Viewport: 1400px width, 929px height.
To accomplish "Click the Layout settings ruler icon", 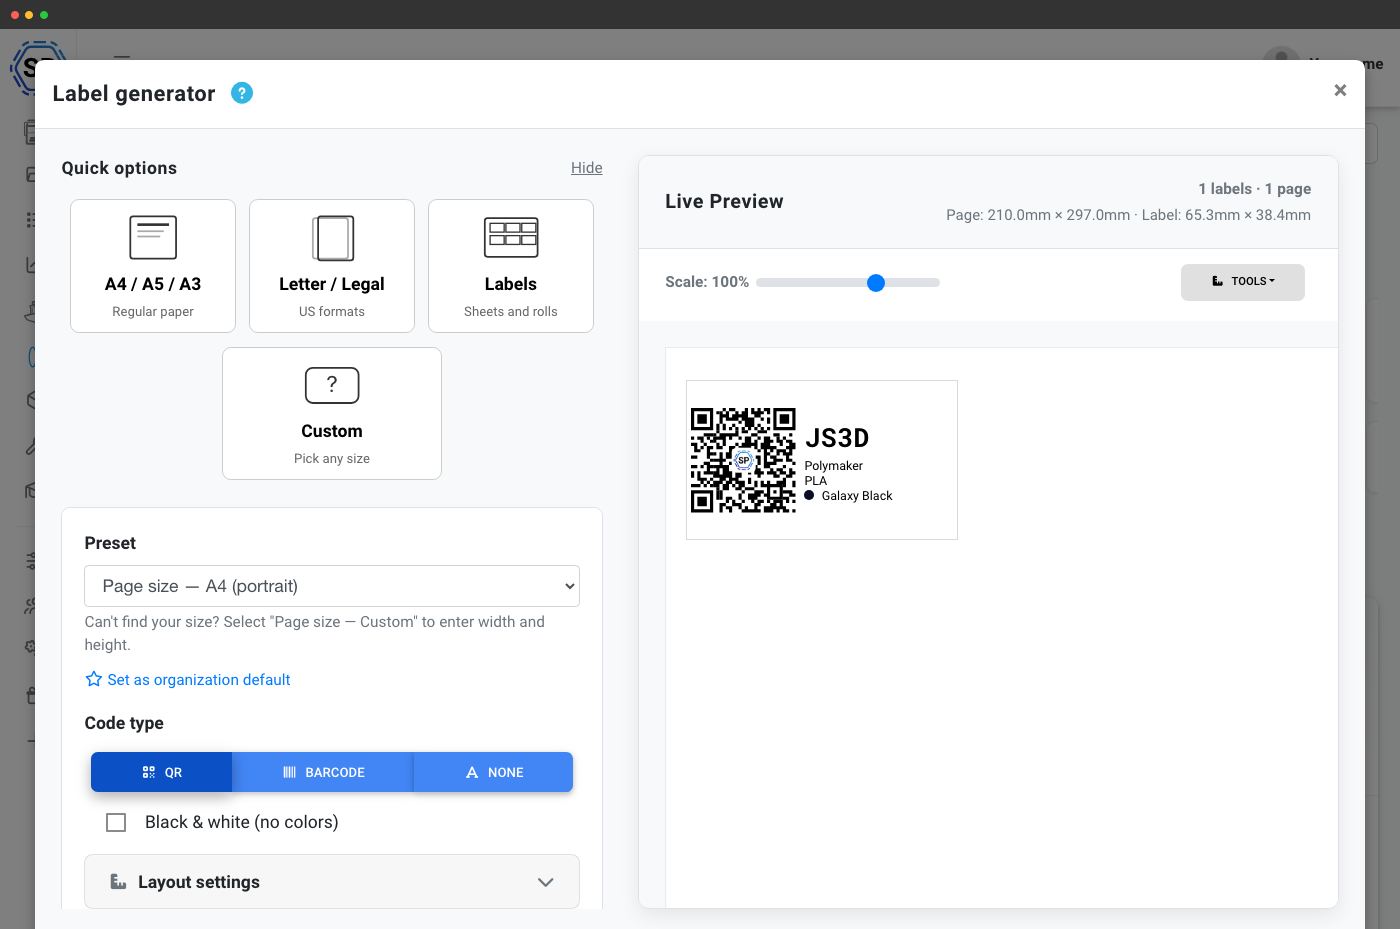I will [x=118, y=882].
